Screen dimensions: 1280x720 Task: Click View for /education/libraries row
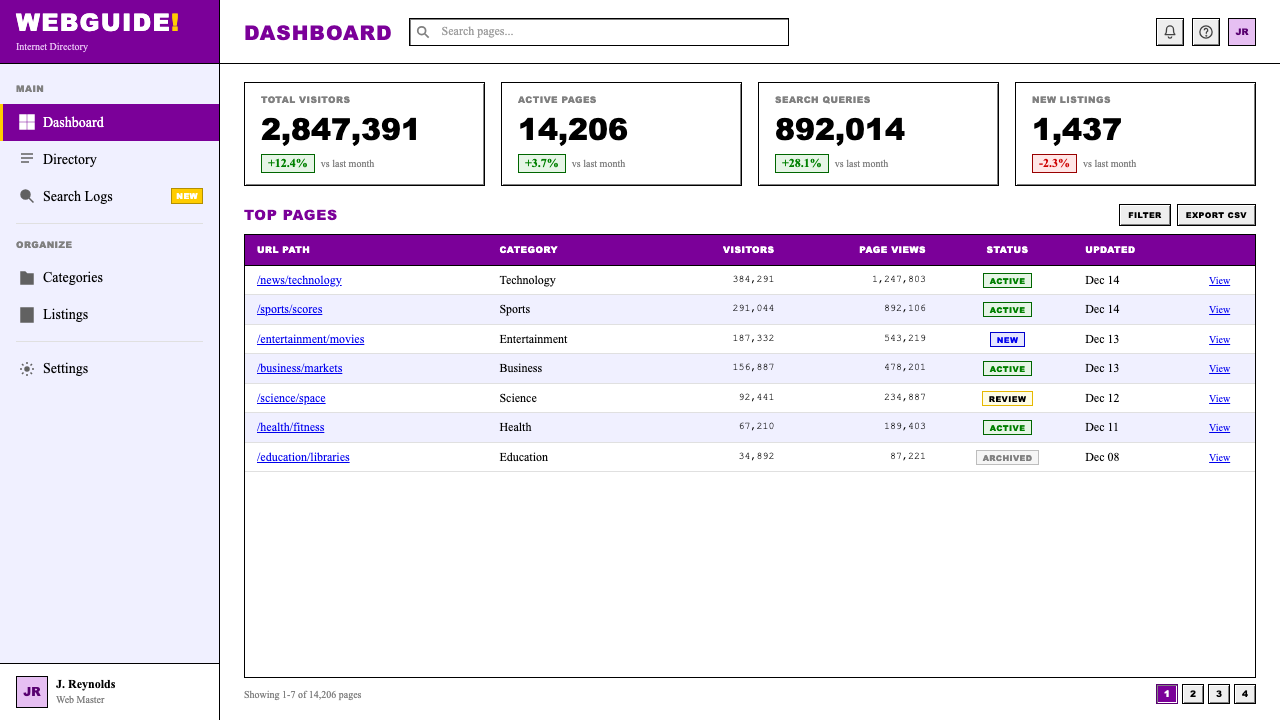[x=1219, y=458]
